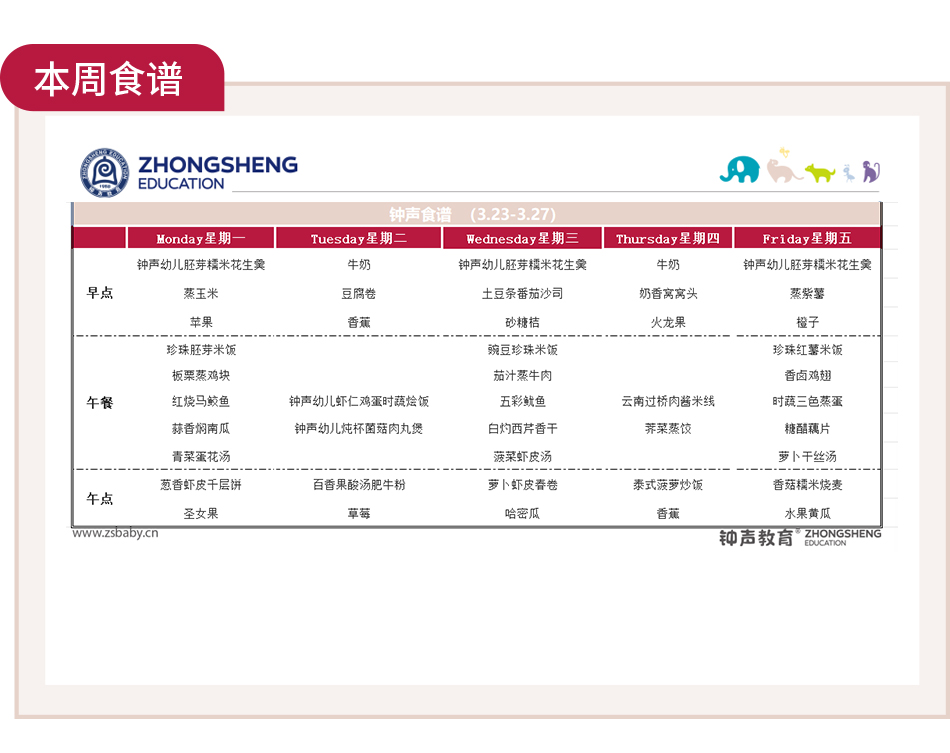Viewport: 950px width, 753px height.
Task: Click the 早点 row label
Action: (100, 293)
